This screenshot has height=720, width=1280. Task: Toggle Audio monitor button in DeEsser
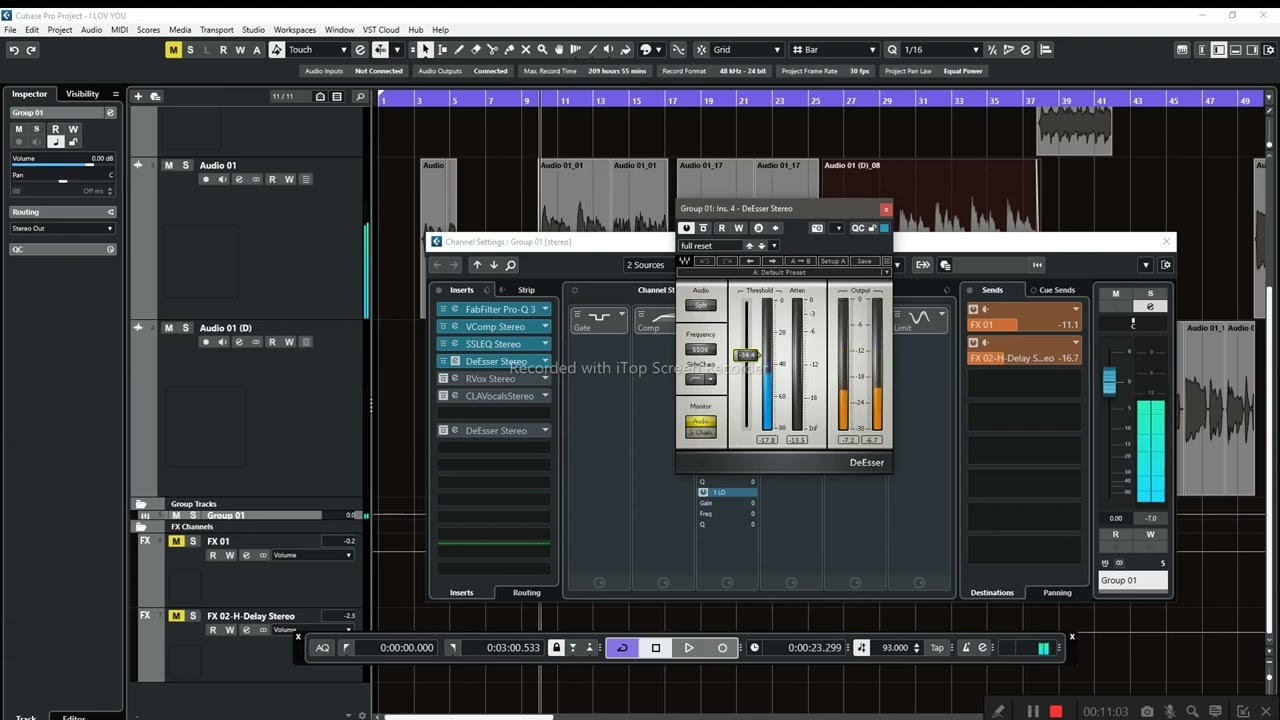click(701, 421)
